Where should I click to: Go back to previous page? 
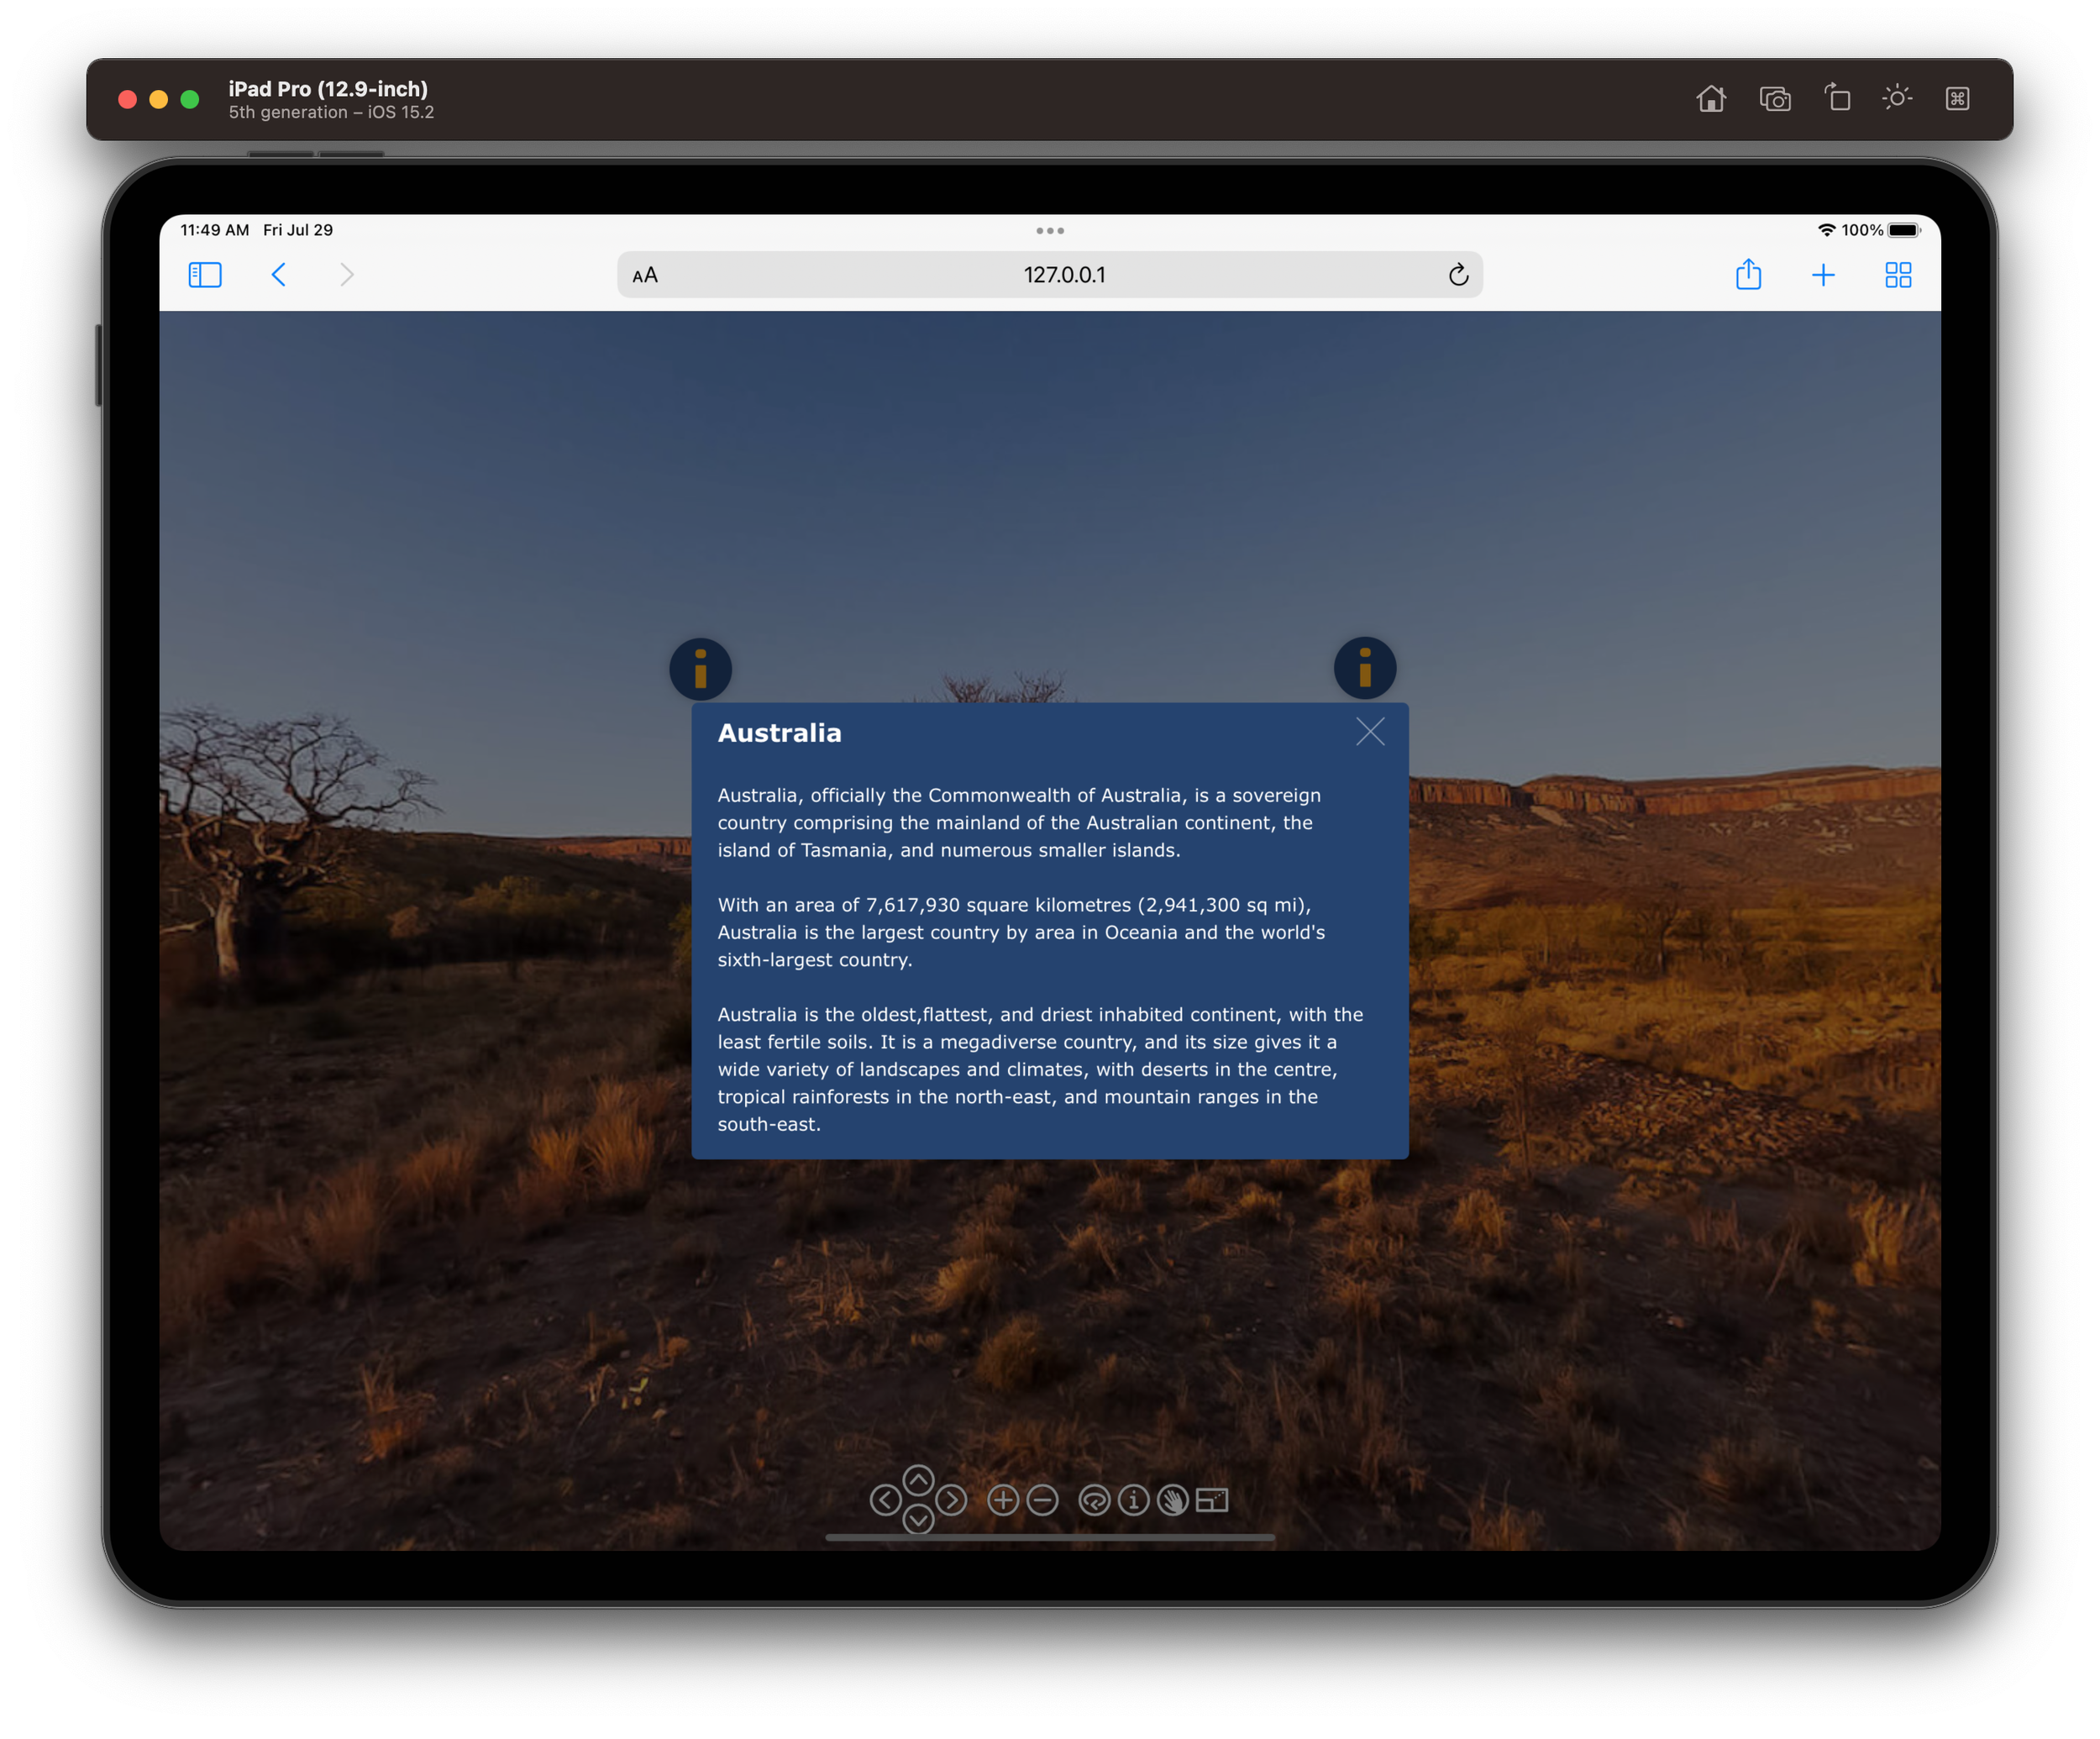279,275
